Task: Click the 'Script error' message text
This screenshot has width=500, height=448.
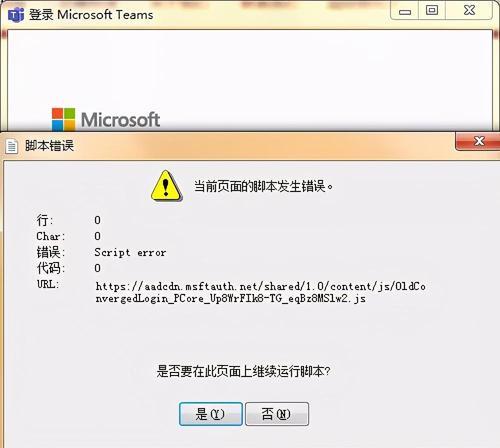Action: pos(130,252)
